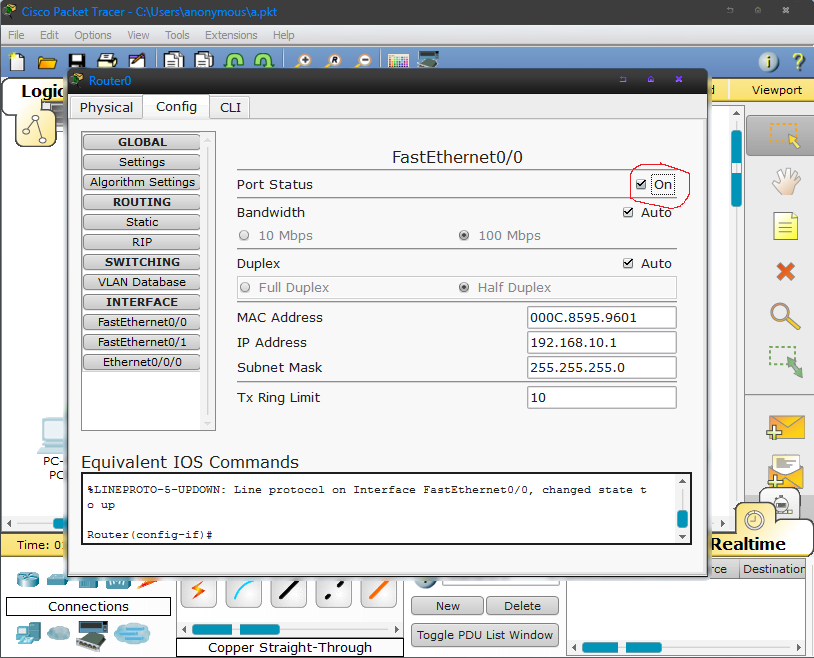The height and width of the screenshot is (658, 814).
Task: Click the Toggle PDU List Window button
Action: click(x=485, y=635)
